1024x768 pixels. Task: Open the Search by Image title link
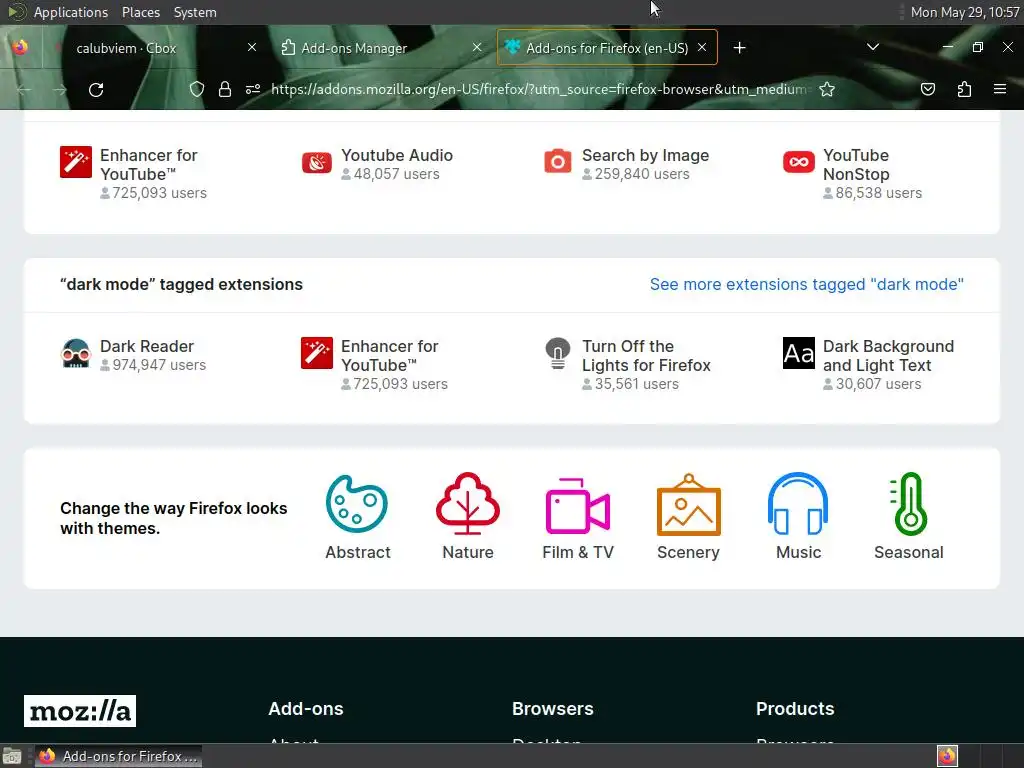coord(645,155)
